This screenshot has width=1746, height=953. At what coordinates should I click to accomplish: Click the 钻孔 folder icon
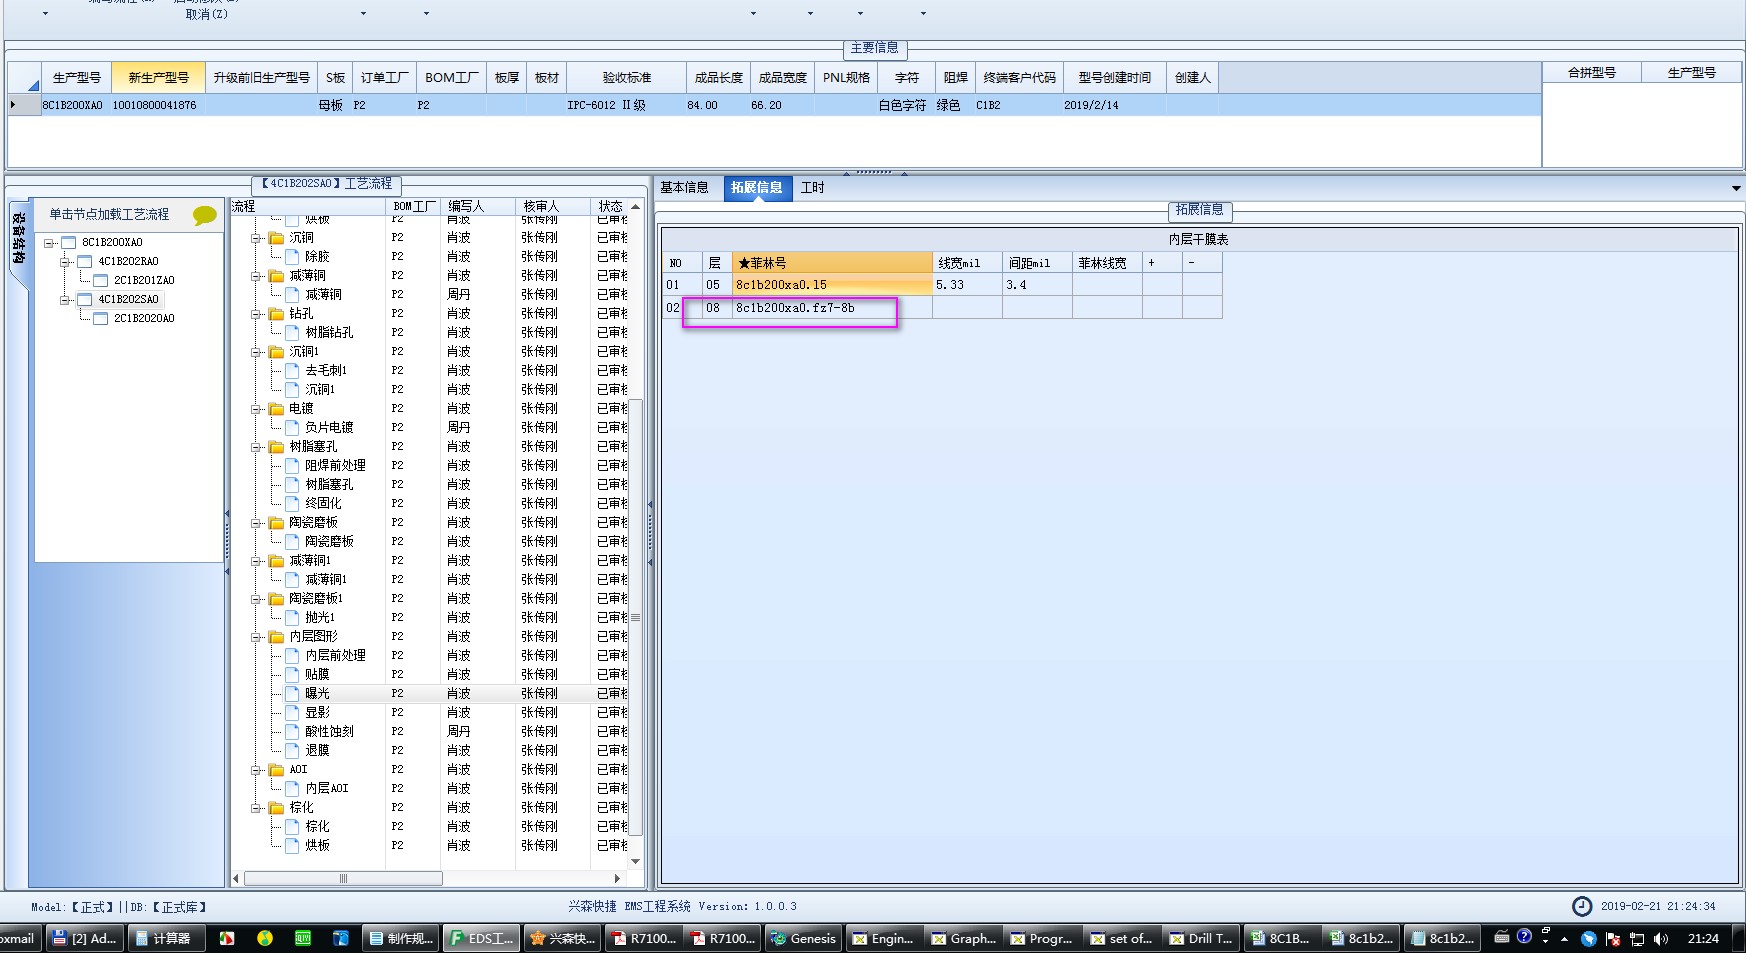(x=276, y=314)
